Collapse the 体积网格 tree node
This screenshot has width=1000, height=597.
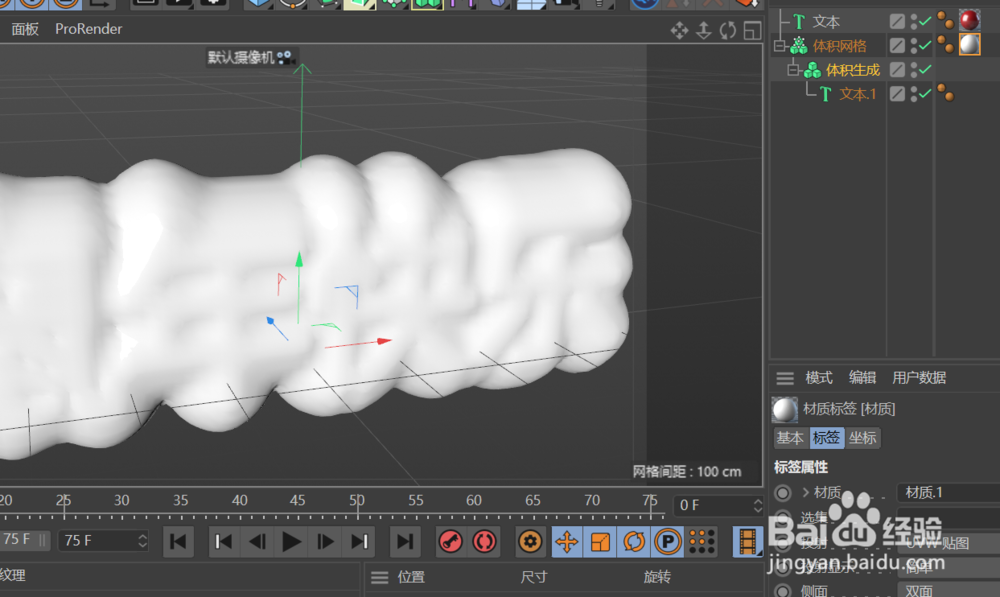point(779,46)
